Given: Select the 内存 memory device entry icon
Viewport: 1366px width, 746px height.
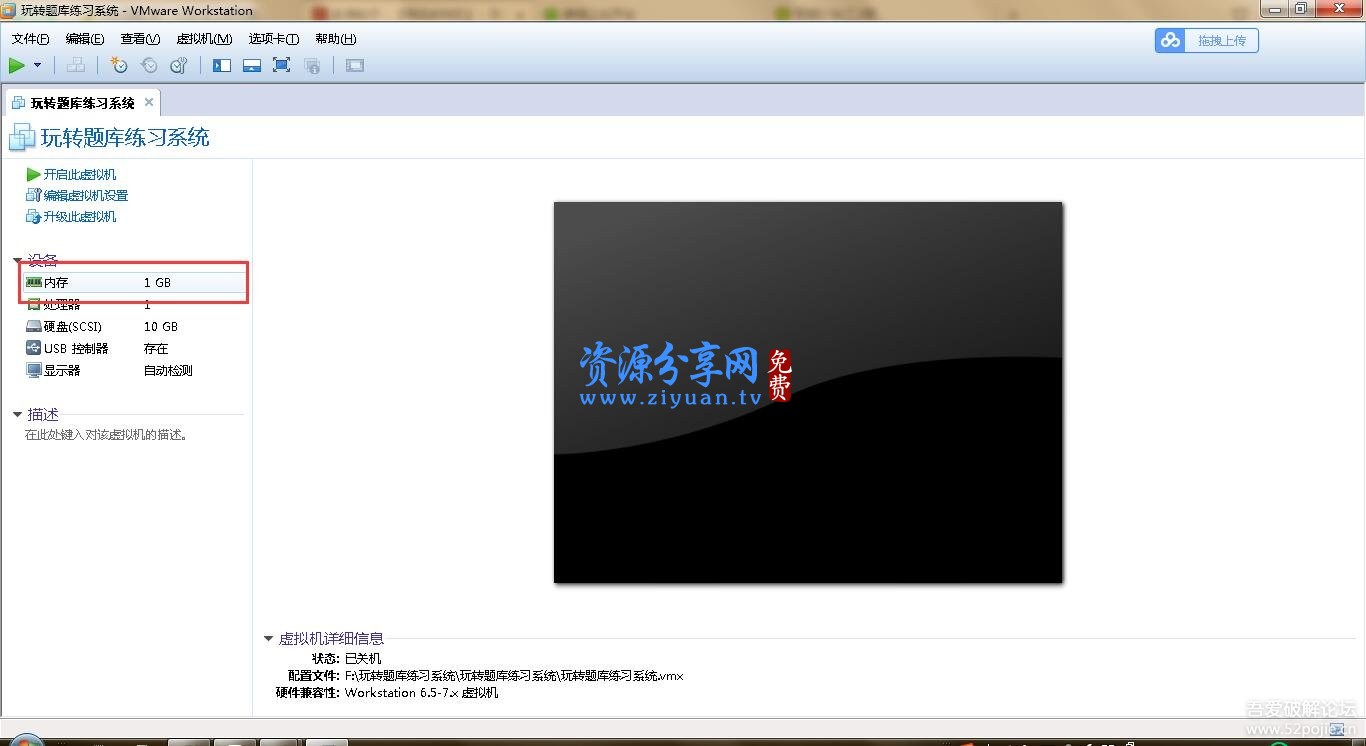Looking at the screenshot, I should coord(36,282).
